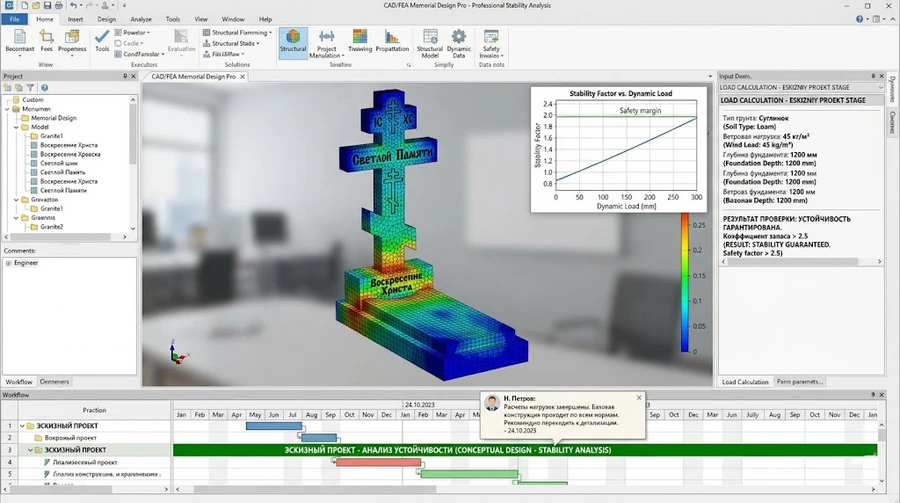Switch to the Analyze ribbon tab
Viewport: 900px width, 503px height.
(x=141, y=19)
